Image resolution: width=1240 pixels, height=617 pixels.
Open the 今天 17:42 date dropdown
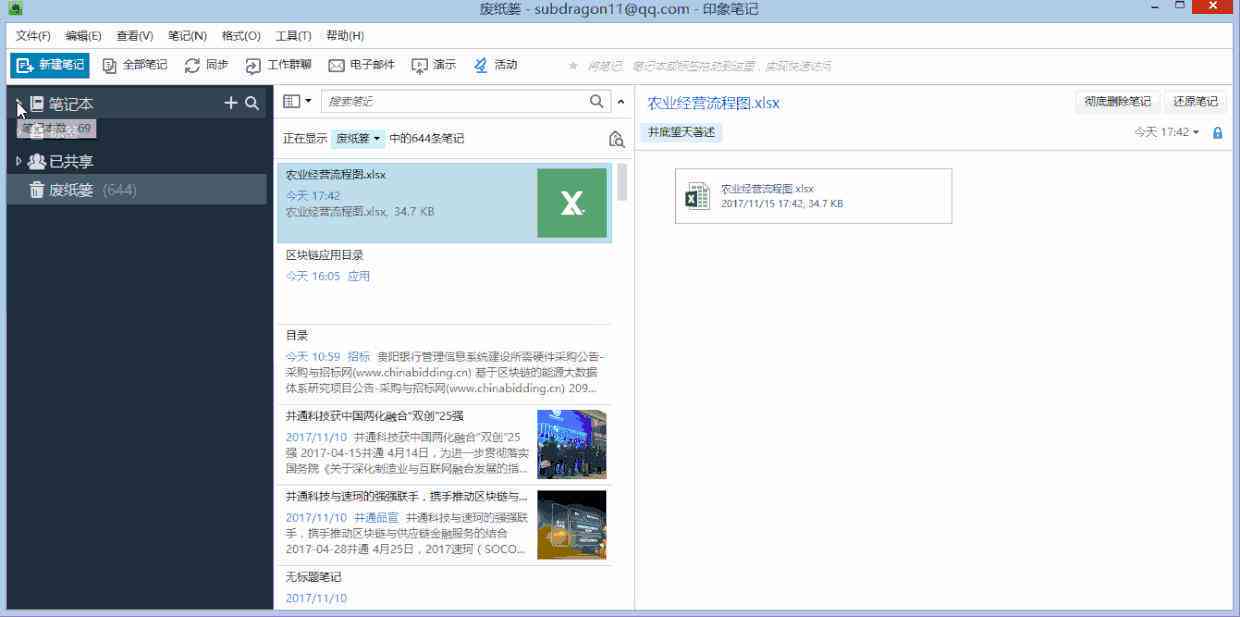(1166, 132)
